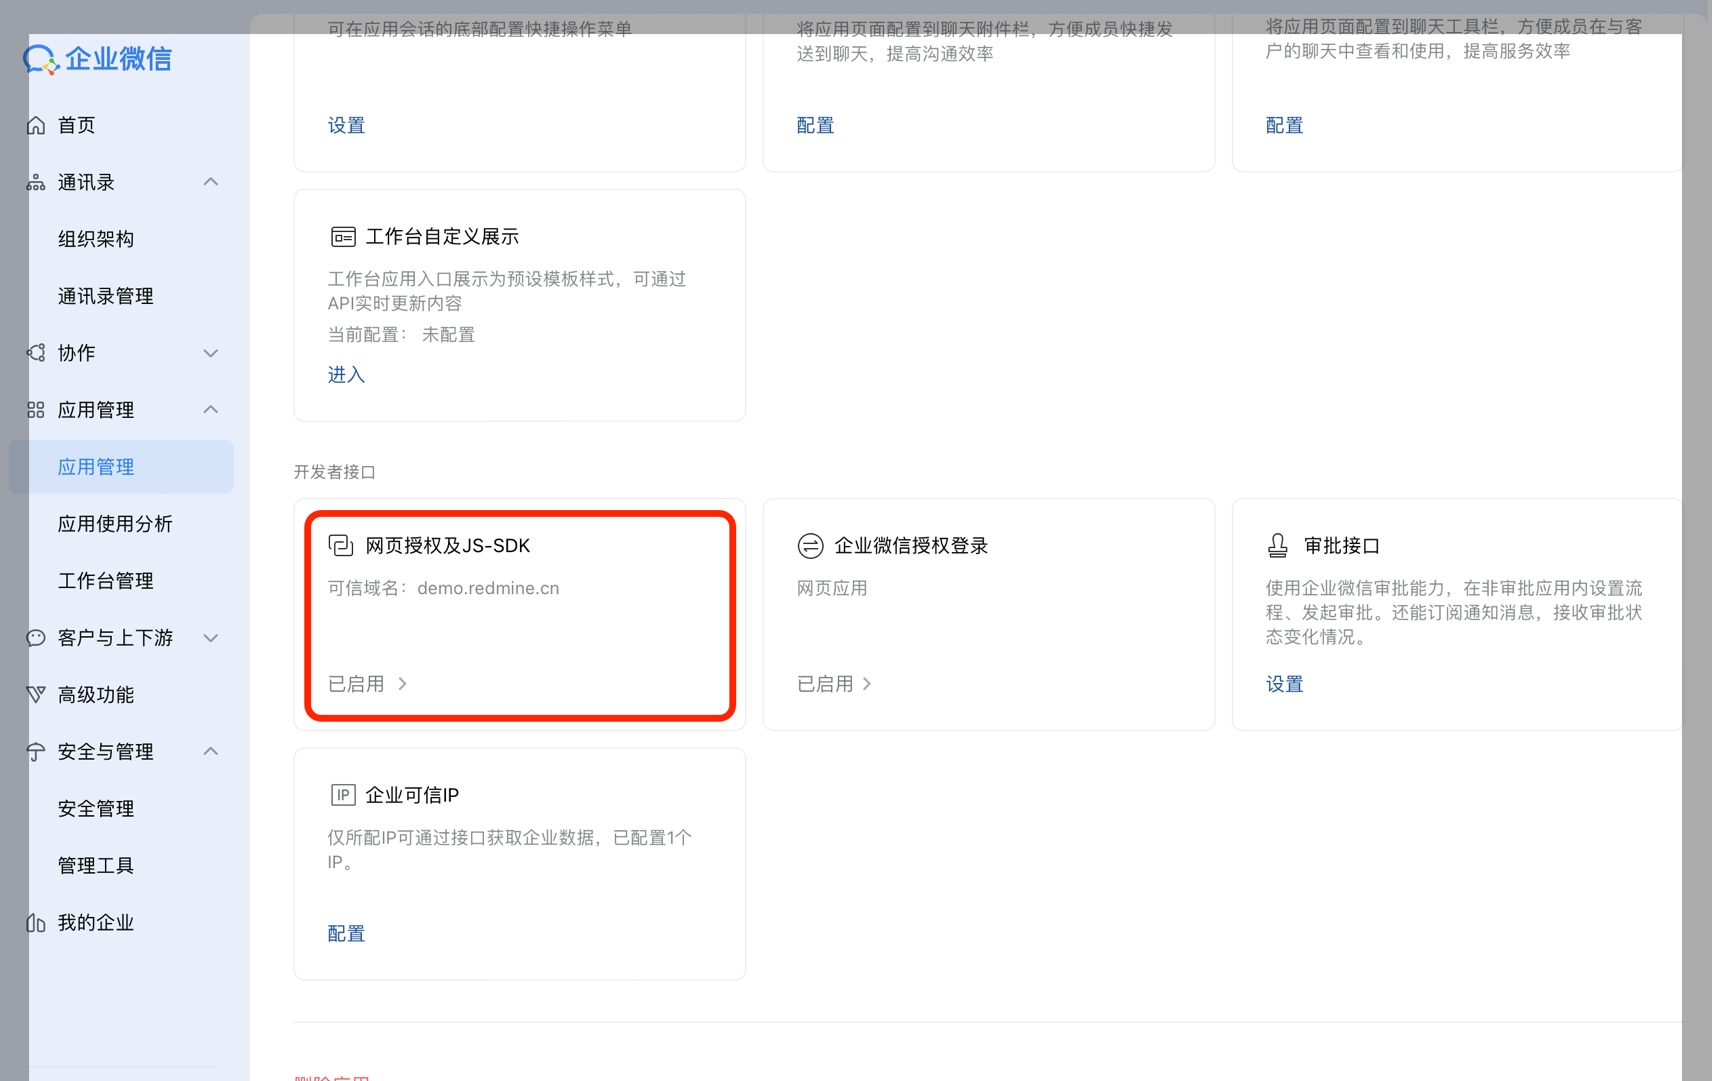Click the 网页授权及JS-SDK card title
Image resolution: width=1712 pixels, height=1081 pixels.
(x=448, y=546)
